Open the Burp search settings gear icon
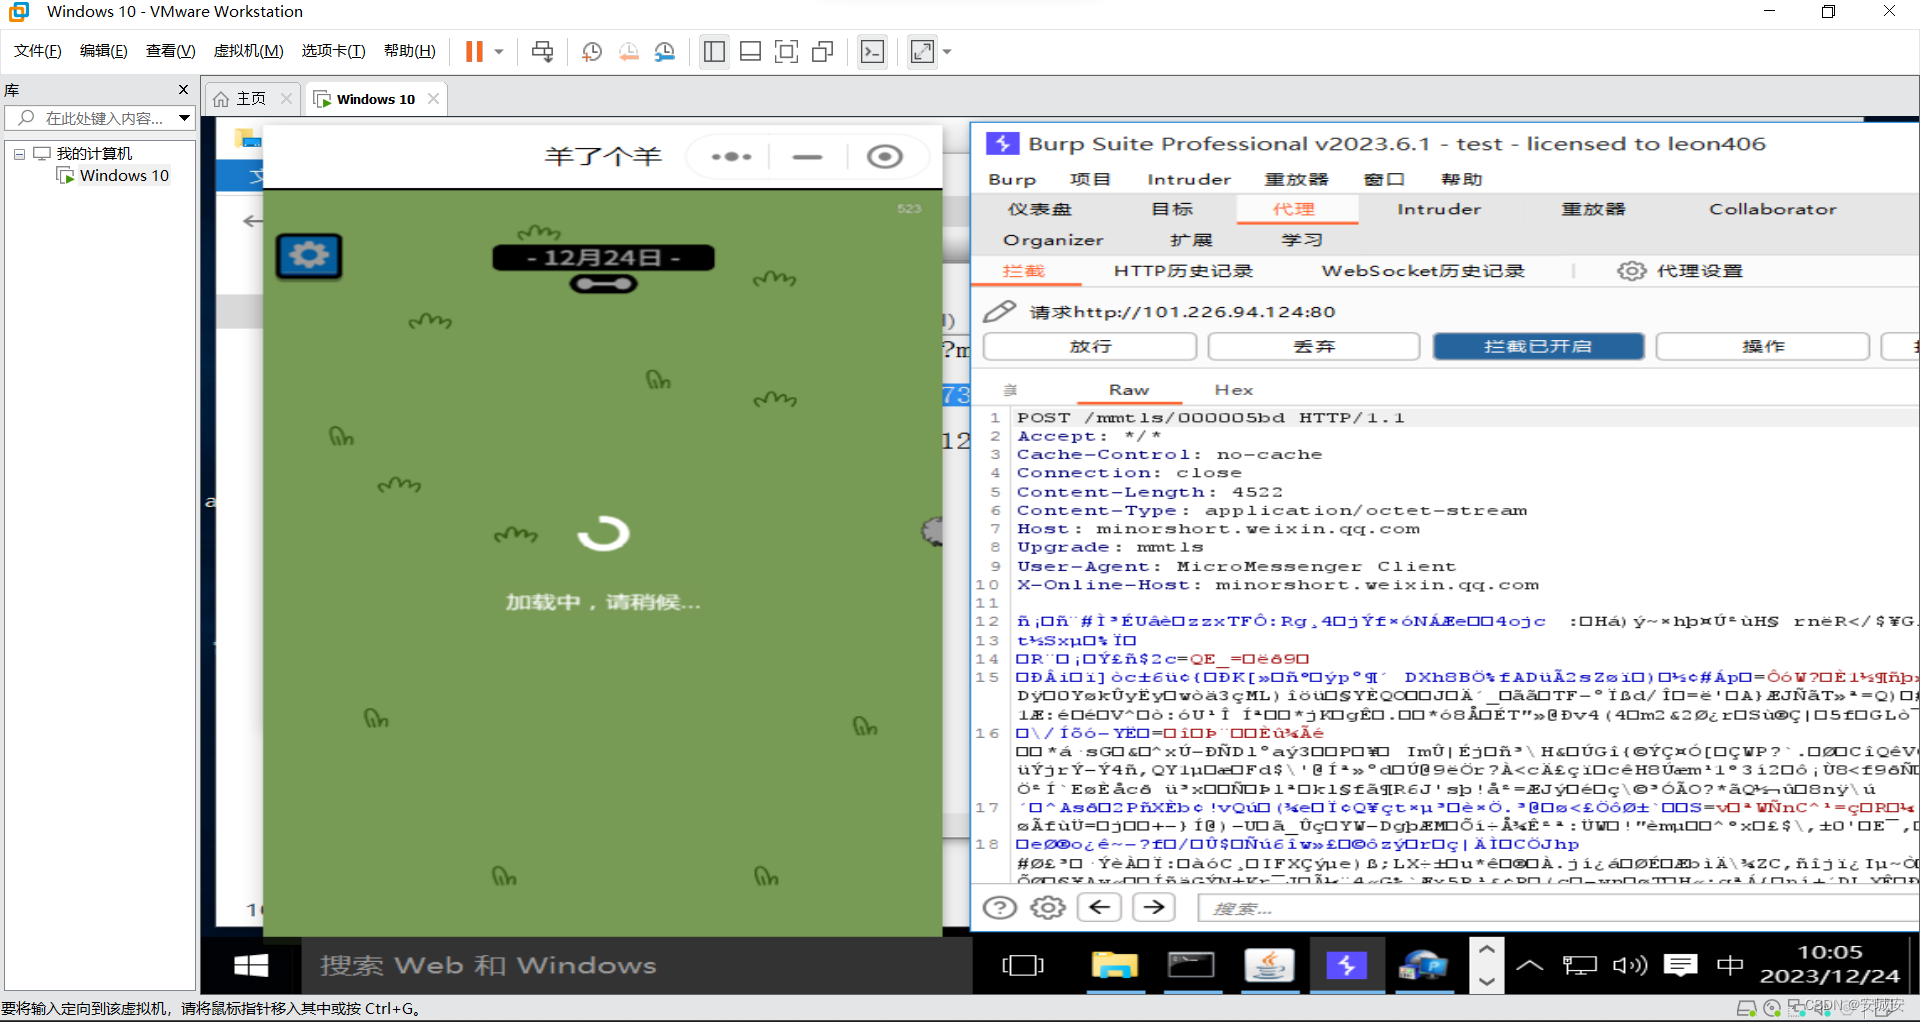This screenshot has height=1022, width=1920. tap(1048, 908)
